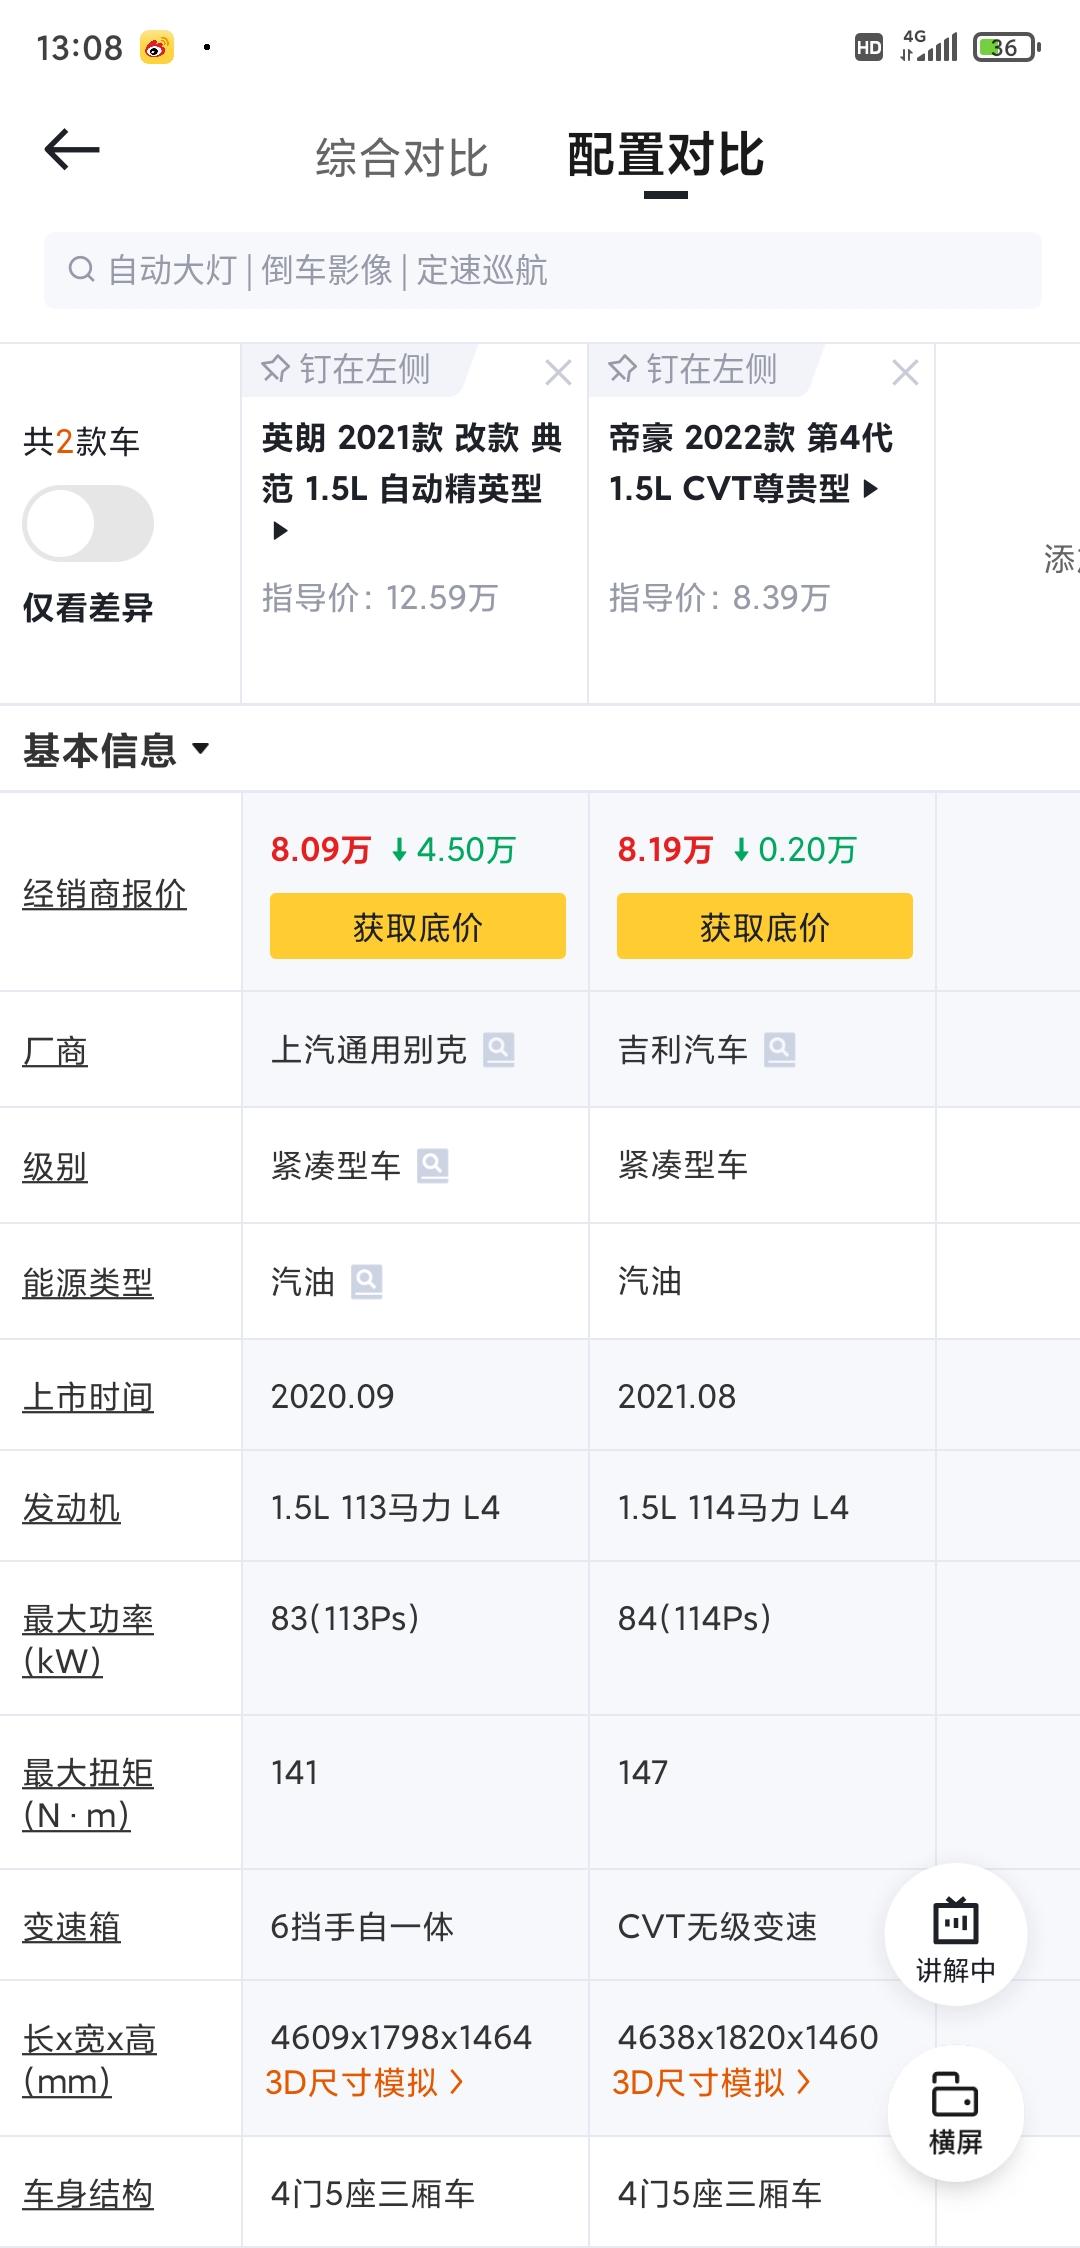Get lowest price for 帝豪 (获取底价)
Viewport: 1080px width, 2248px height.
coord(765,926)
